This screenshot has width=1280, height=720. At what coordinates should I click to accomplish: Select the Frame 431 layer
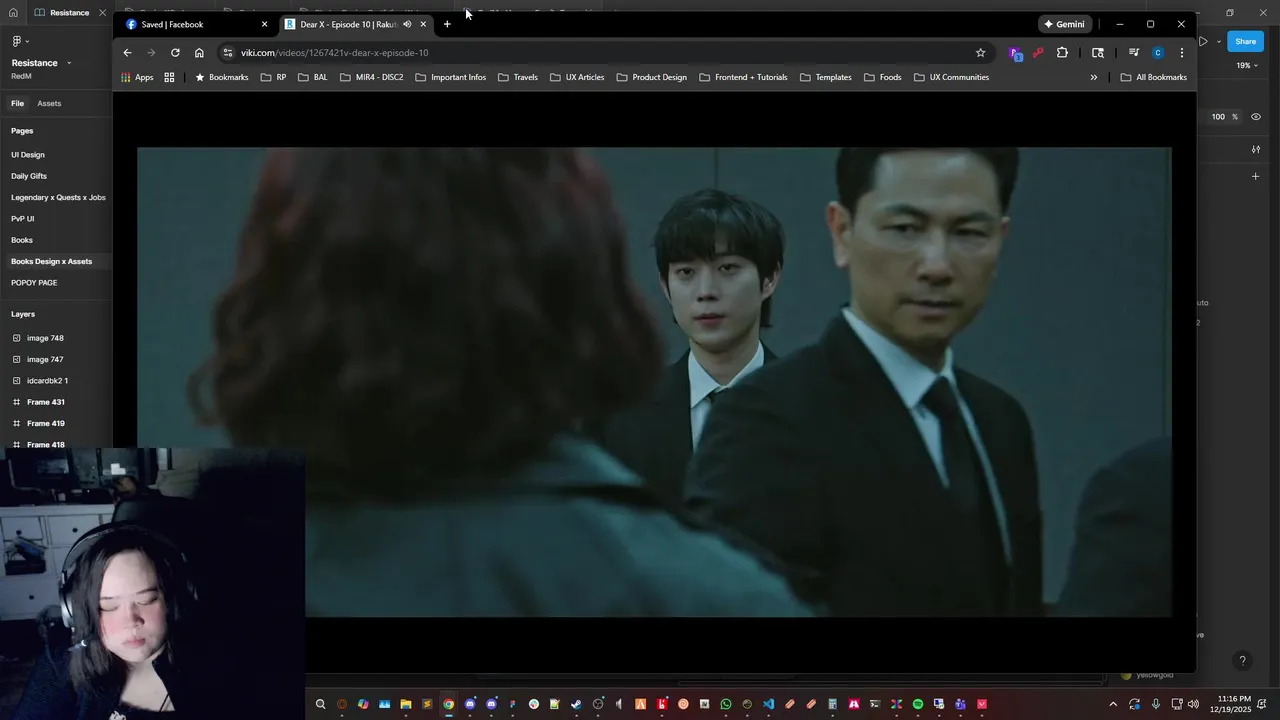(45, 402)
